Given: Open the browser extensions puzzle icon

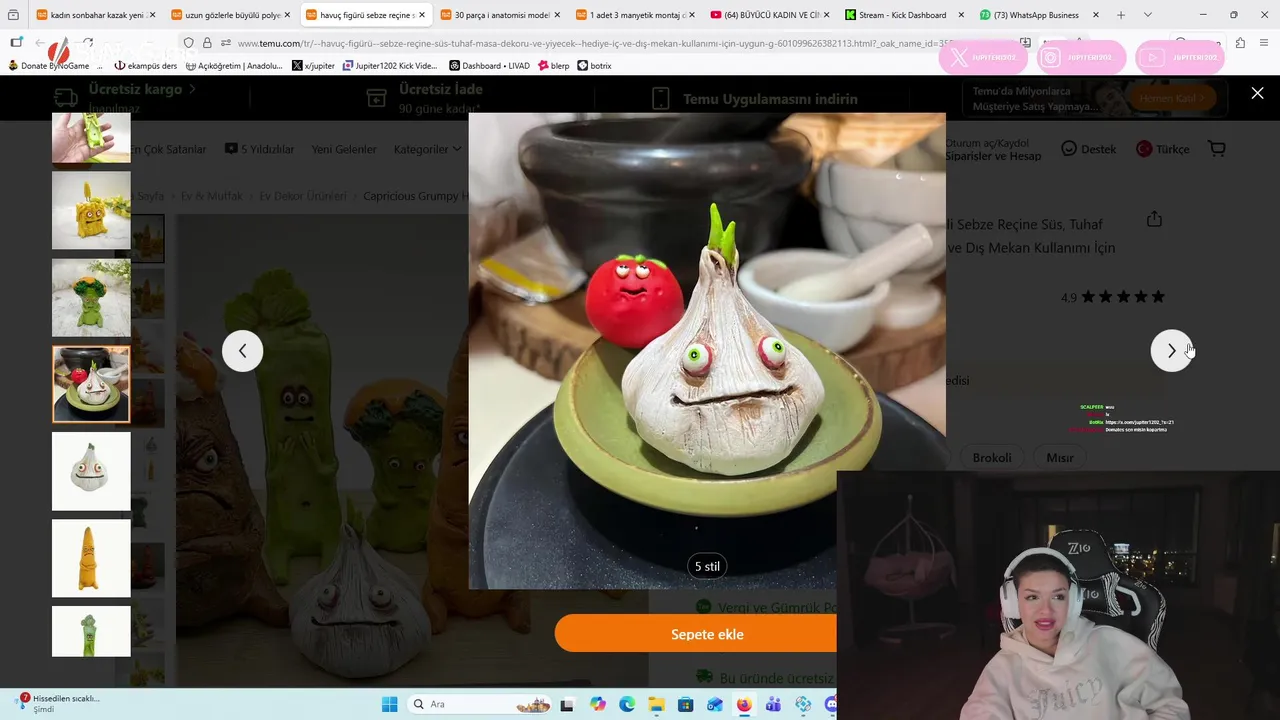Looking at the screenshot, I should [x=1240, y=43].
